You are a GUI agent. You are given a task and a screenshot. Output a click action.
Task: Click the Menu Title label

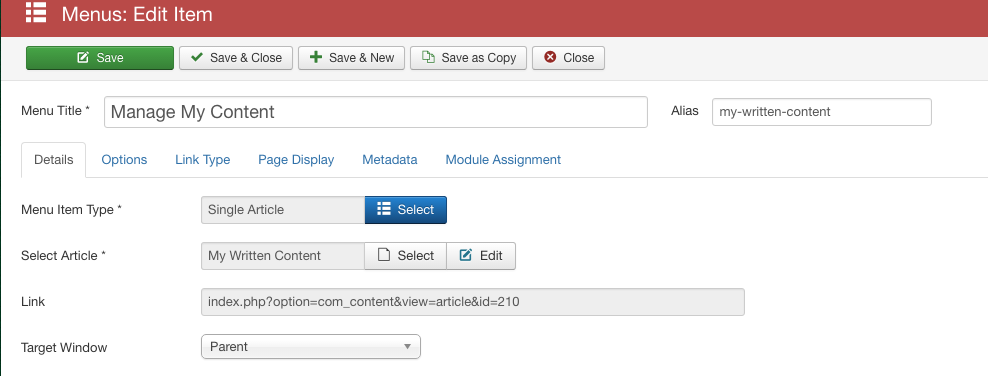(55, 111)
